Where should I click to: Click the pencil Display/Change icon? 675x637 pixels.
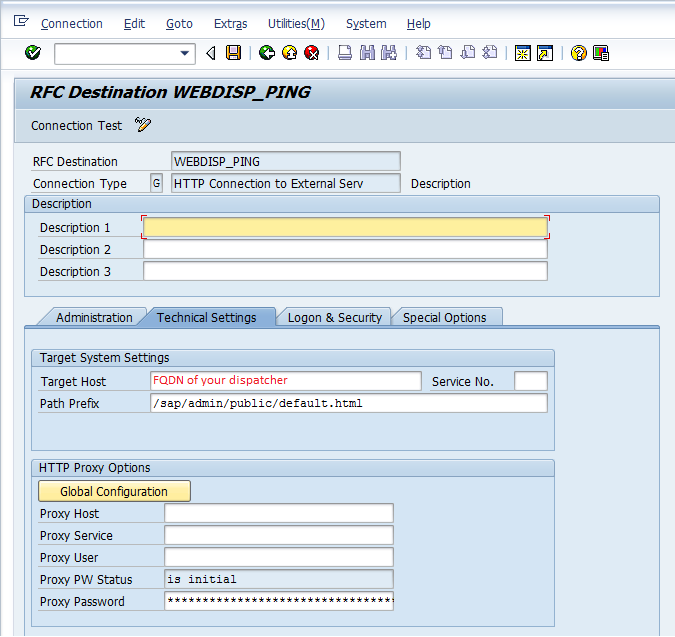coord(142,125)
